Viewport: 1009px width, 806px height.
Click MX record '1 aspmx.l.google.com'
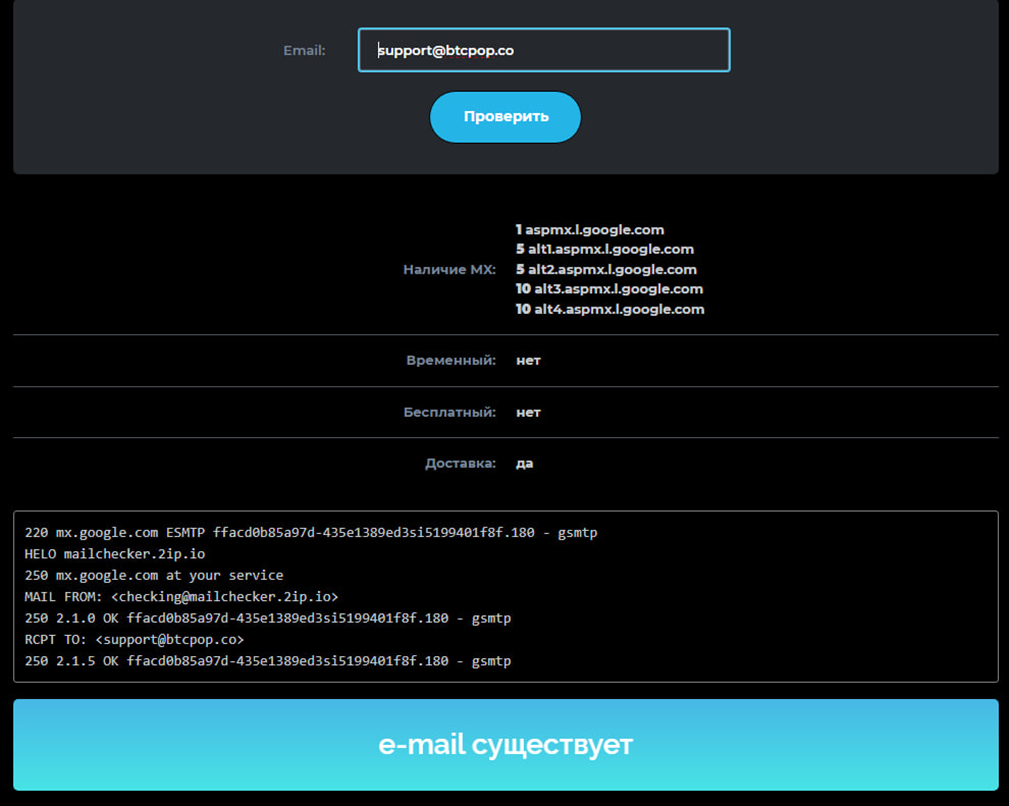tap(590, 230)
